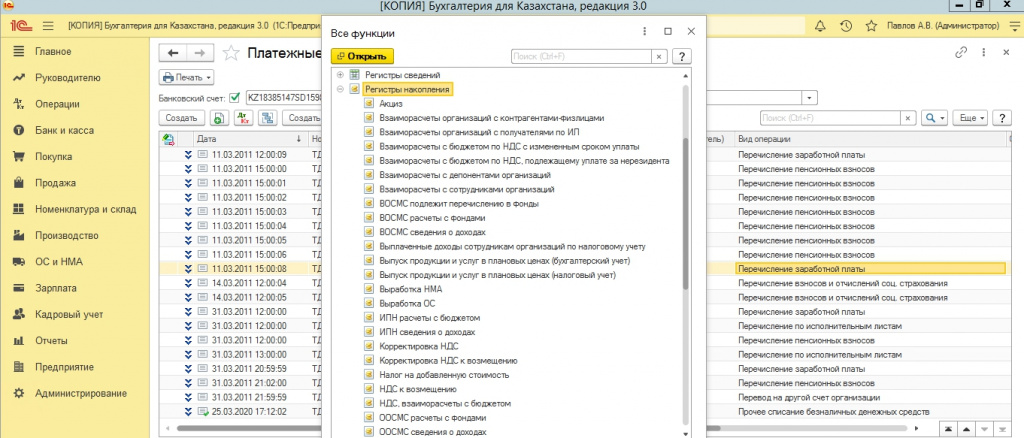This screenshot has height=438, width=1024.
Task: Go forward with the right arrow button
Action: [200, 53]
